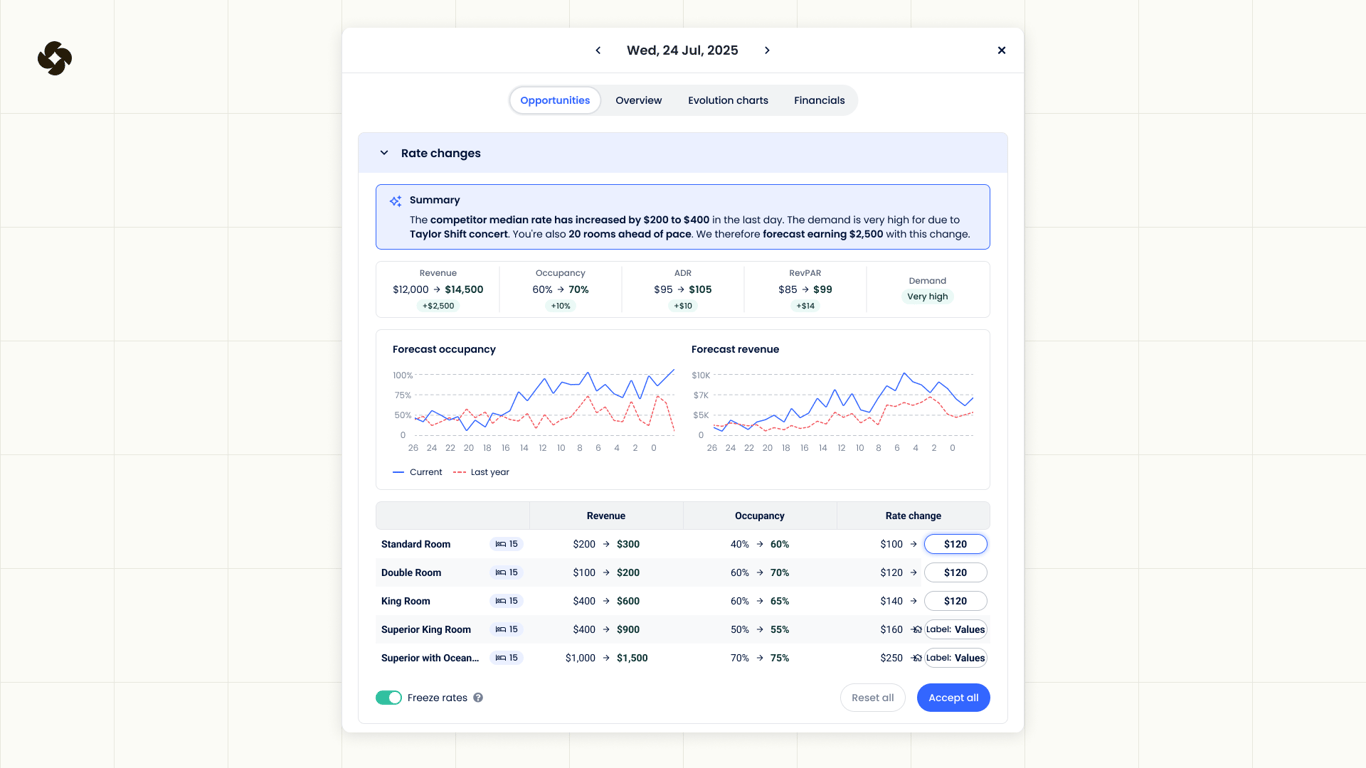Switch to the Evolution charts tab

[x=728, y=100]
